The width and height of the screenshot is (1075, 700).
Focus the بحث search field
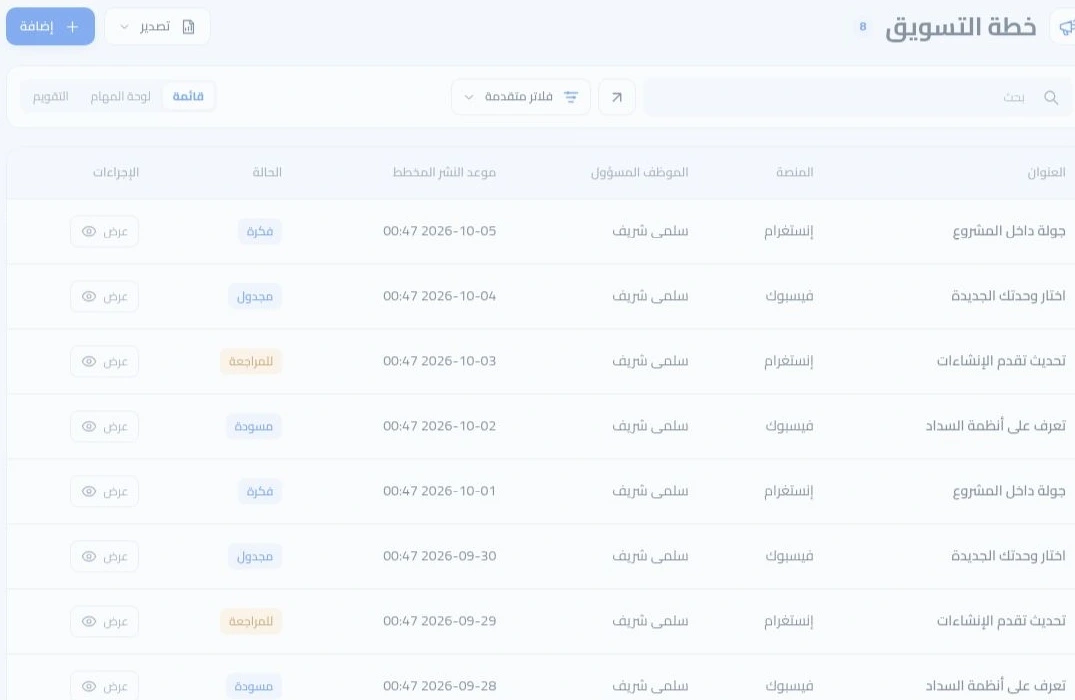point(857,97)
